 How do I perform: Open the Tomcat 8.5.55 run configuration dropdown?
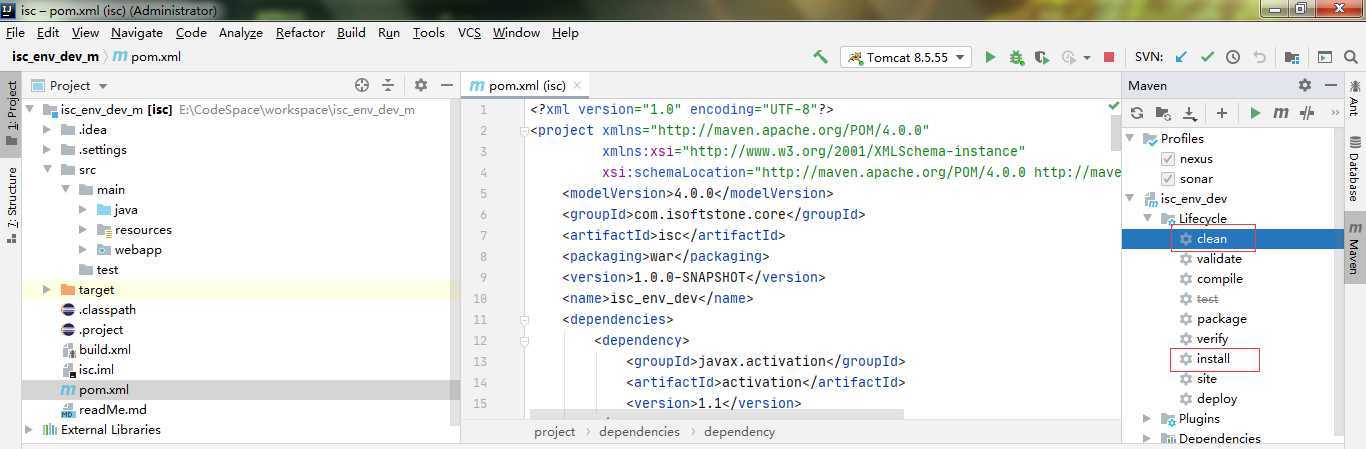tap(906, 57)
